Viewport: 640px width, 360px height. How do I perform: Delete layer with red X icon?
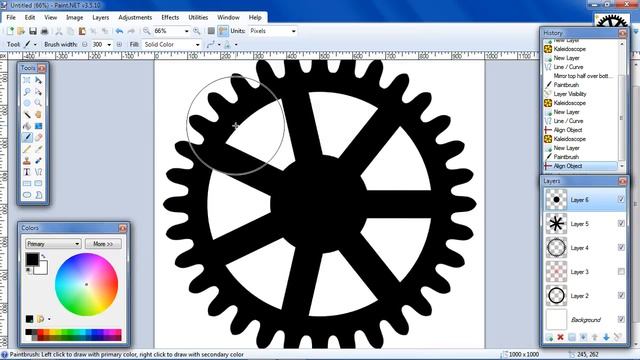point(560,337)
